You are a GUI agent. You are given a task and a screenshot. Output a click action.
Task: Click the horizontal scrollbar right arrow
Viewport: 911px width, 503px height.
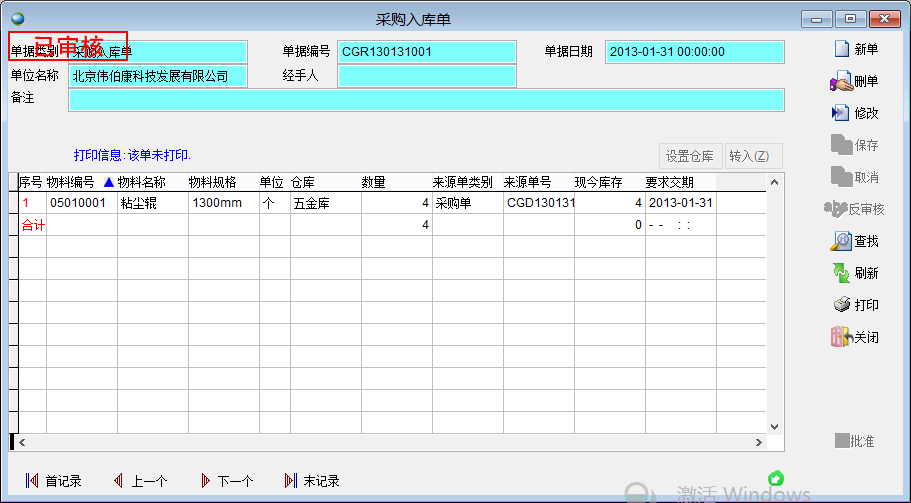757,442
